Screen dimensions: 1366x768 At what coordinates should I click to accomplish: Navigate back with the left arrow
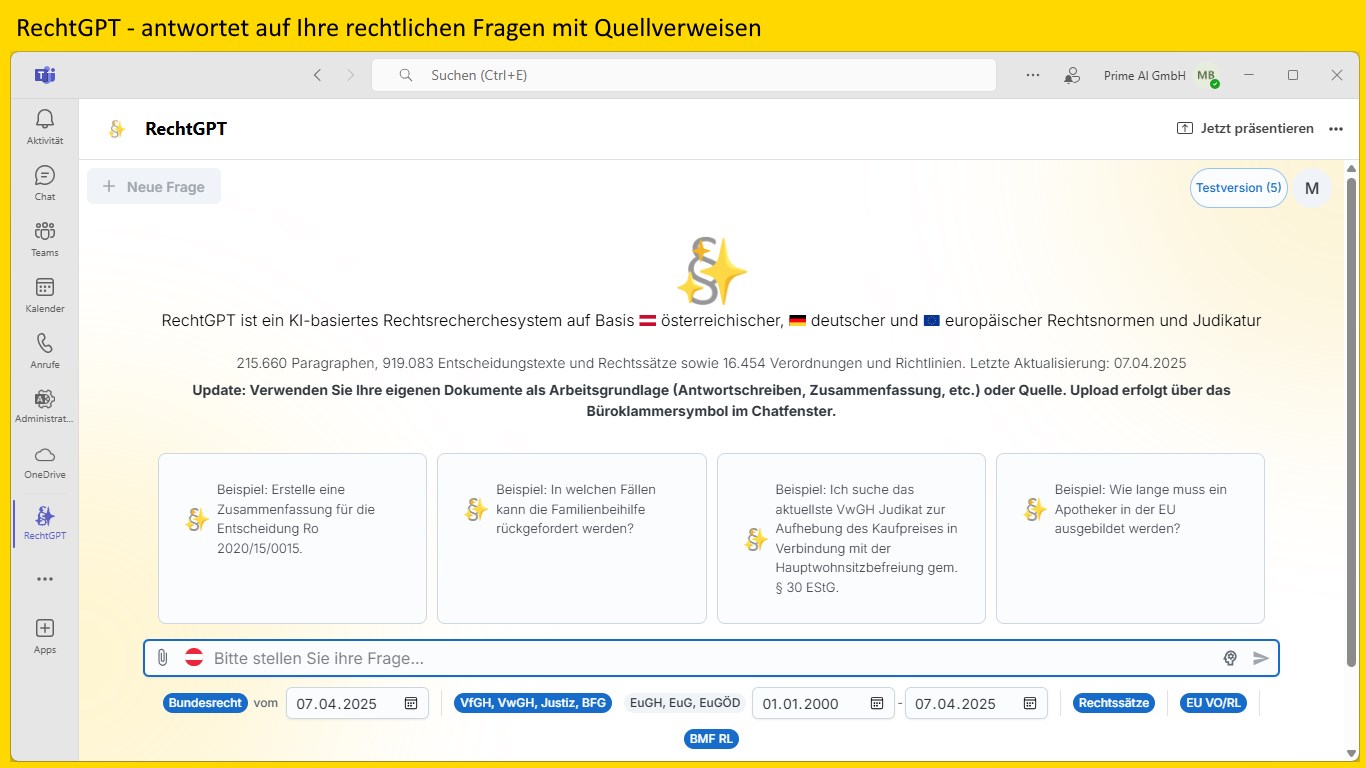317,75
